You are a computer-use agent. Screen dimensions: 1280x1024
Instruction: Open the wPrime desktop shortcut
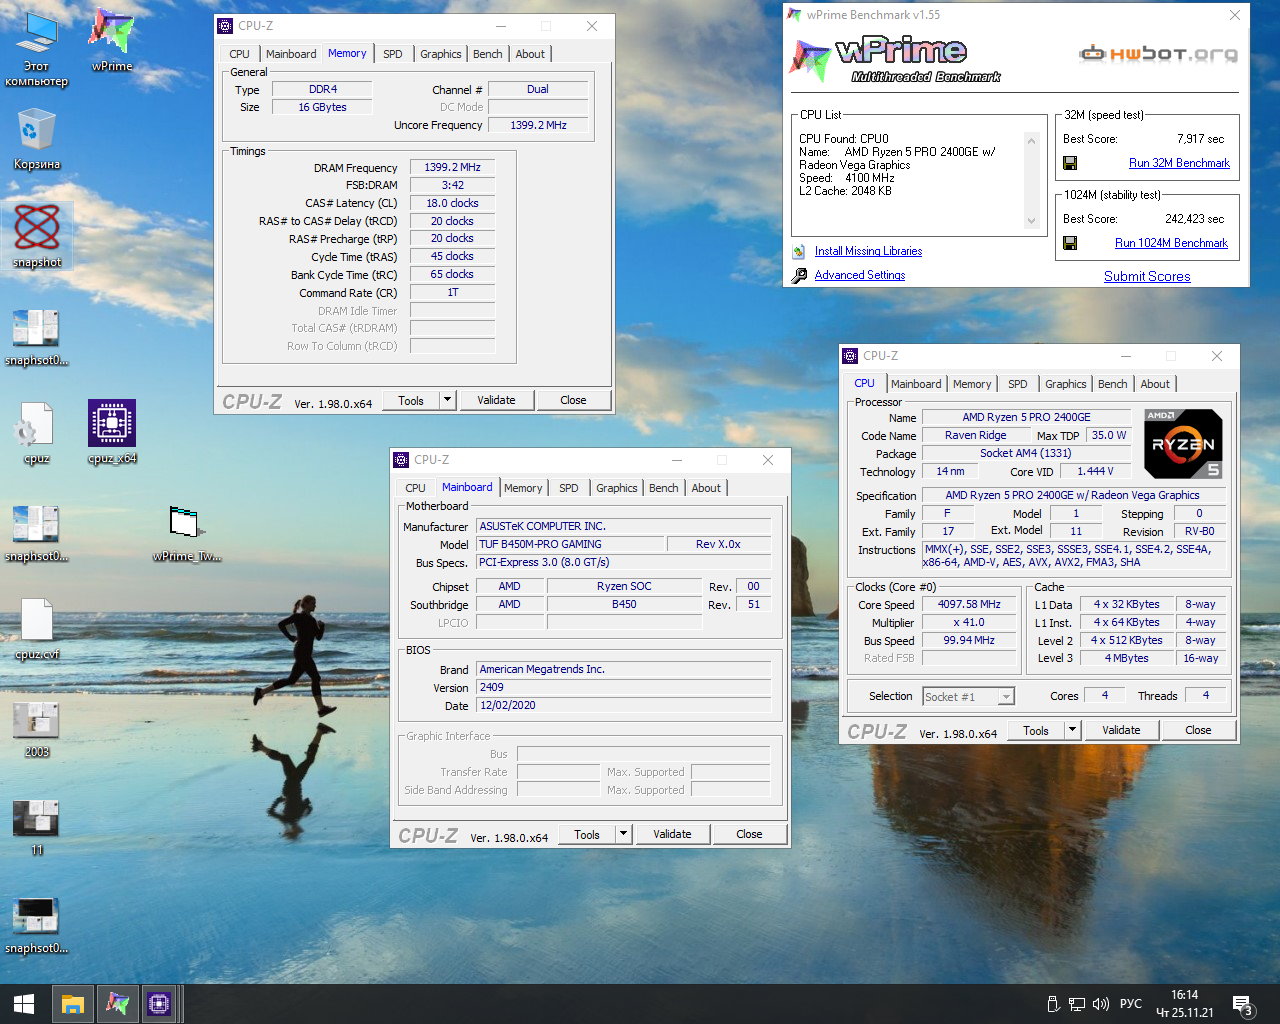pos(112,40)
